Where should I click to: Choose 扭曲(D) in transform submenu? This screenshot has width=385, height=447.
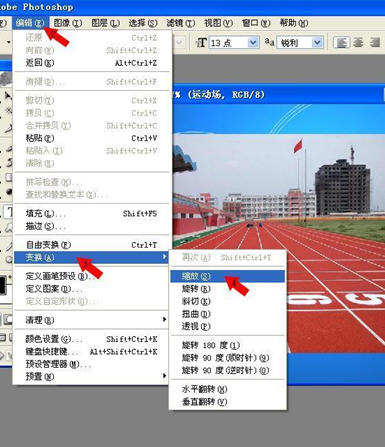tap(227, 314)
